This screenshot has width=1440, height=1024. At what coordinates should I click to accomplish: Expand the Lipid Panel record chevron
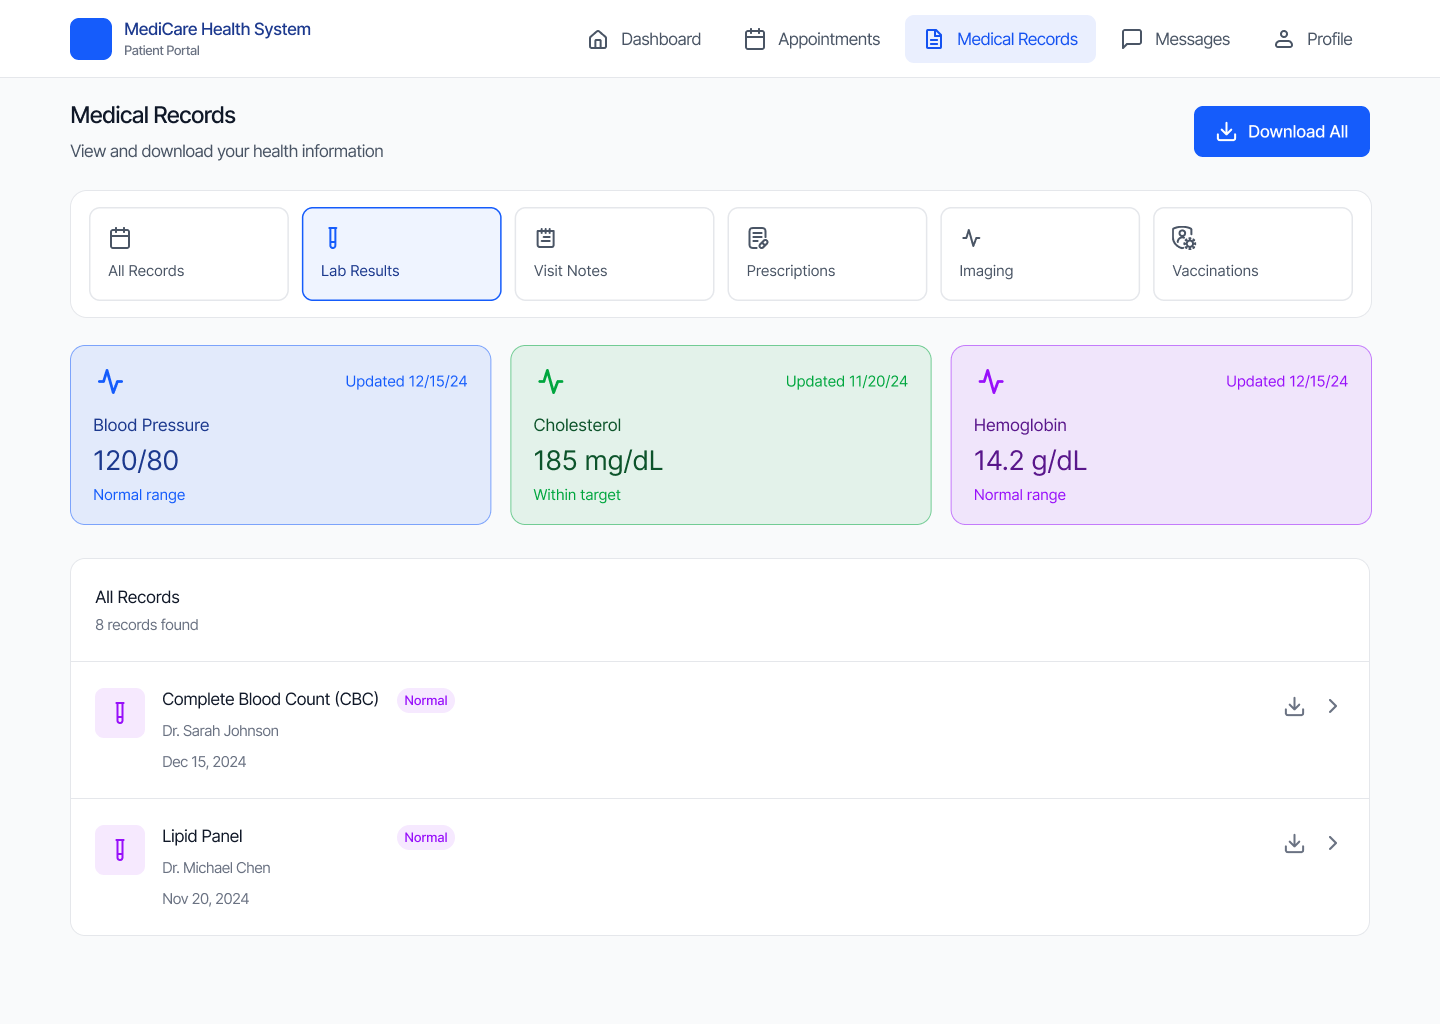click(1333, 843)
